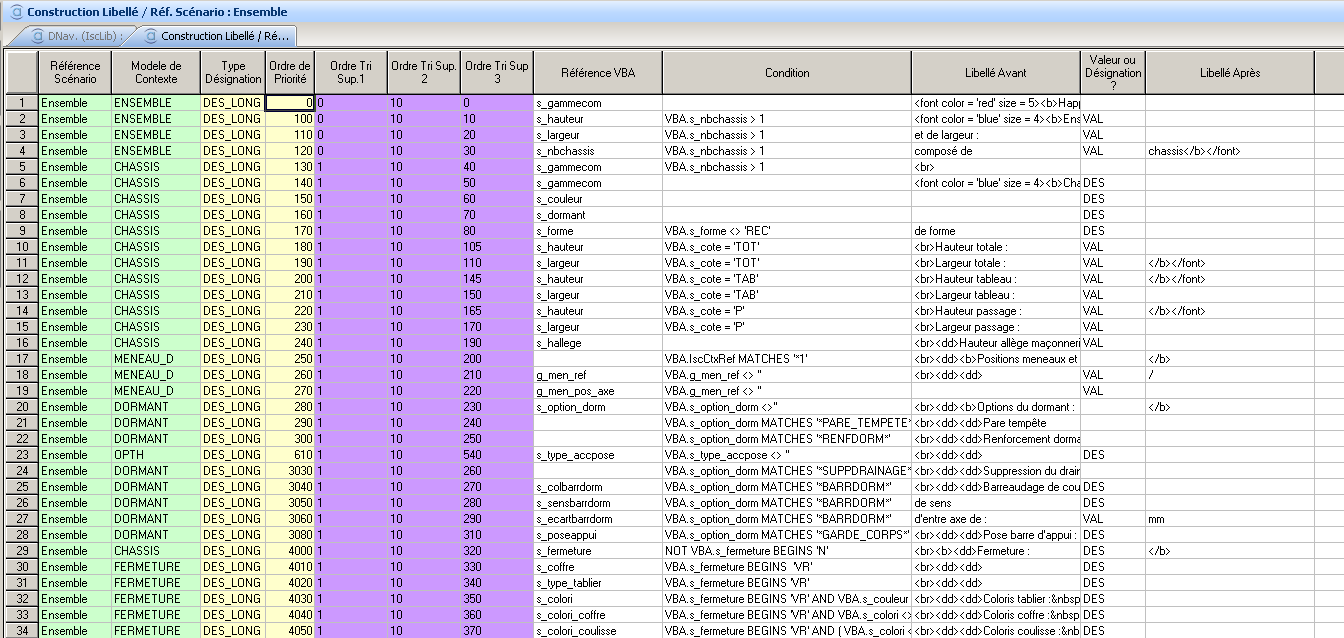Click the Ordre de Priorité cell in row 1
Image resolution: width=1344 pixels, height=638 pixels.
point(290,103)
